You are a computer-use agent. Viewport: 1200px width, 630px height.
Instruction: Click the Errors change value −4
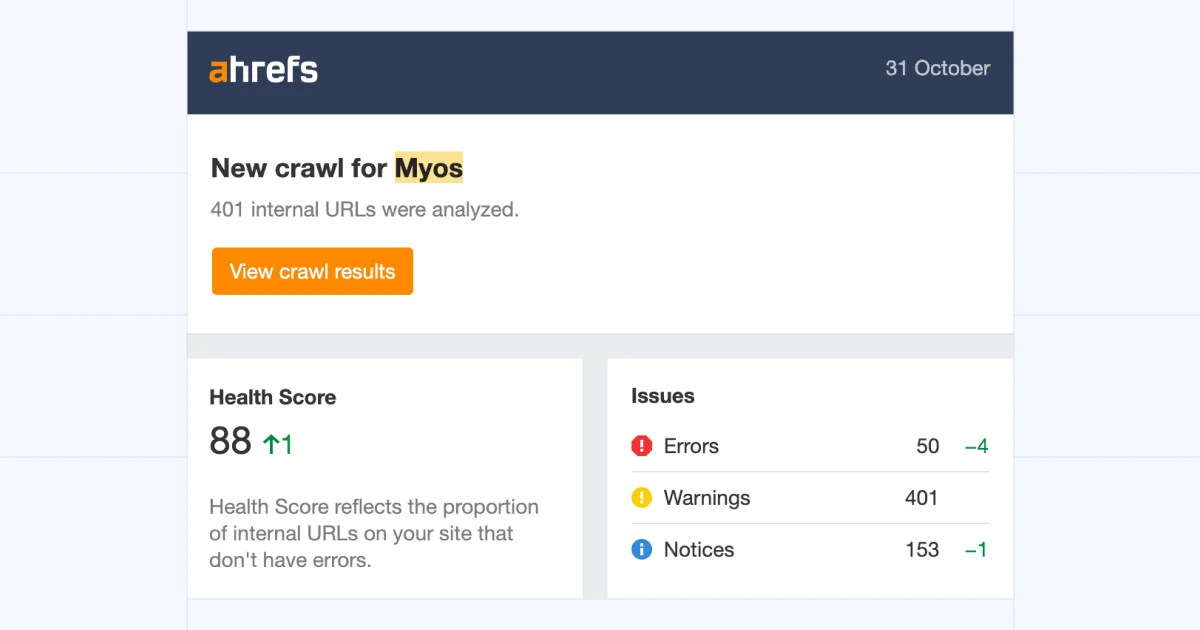pyautogui.click(x=976, y=446)
